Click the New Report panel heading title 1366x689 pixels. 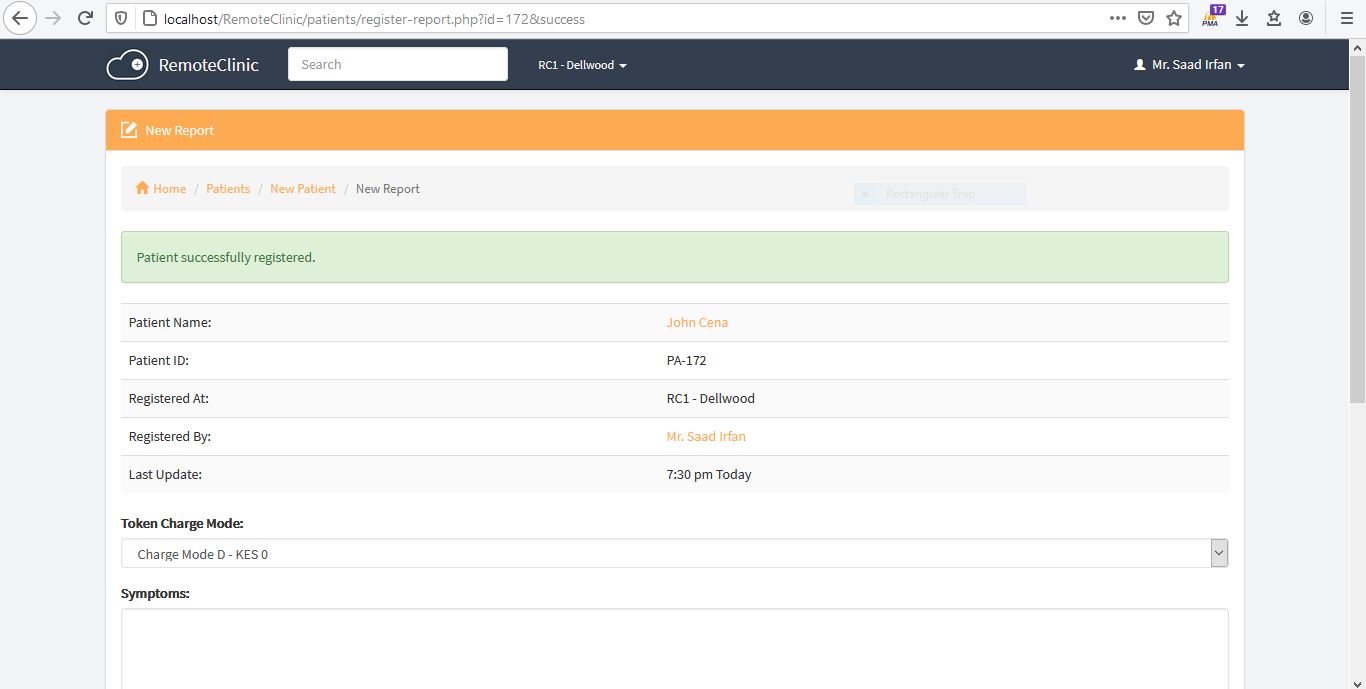click(x=179, y=130)
